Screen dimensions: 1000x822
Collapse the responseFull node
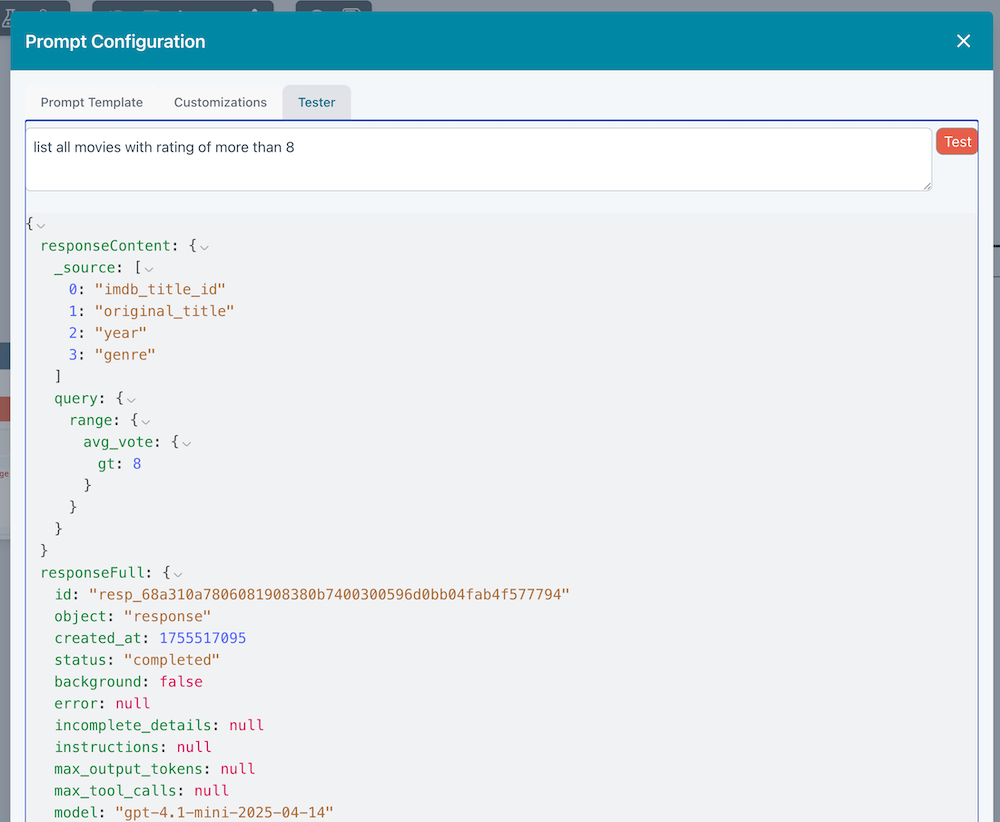click(x=179, y=574)
